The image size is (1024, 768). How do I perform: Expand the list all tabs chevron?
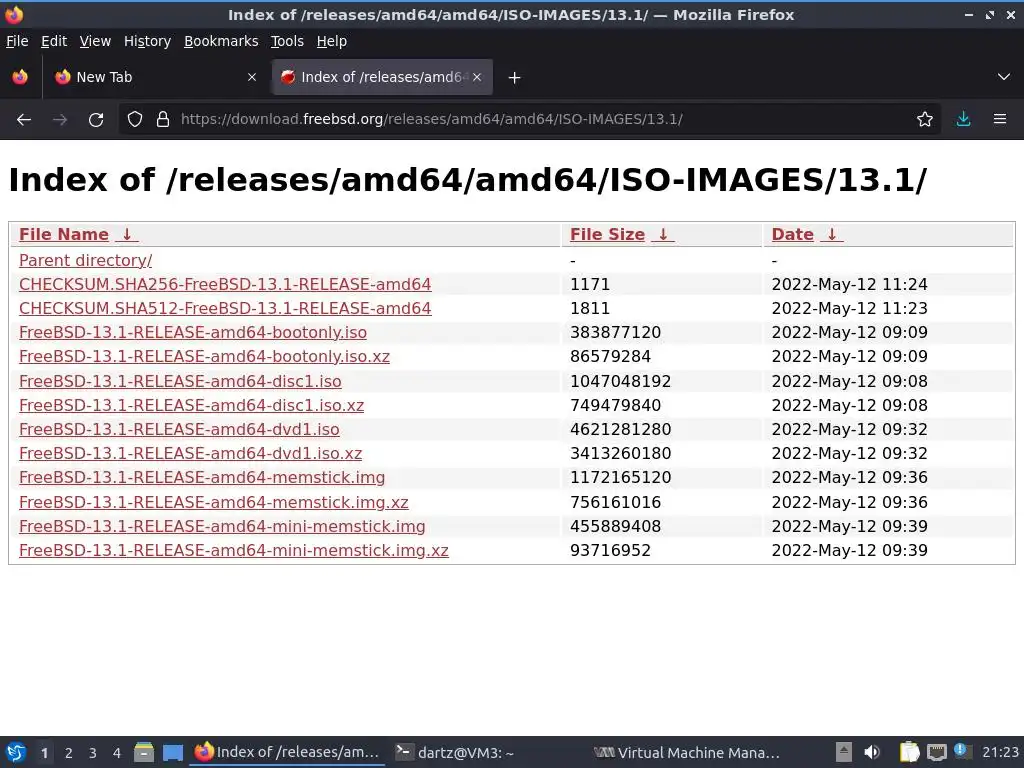[1004, 77]
